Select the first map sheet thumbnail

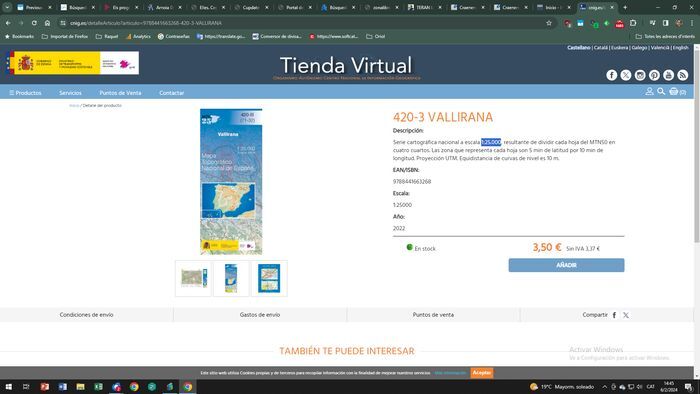(x=193, y=278)
